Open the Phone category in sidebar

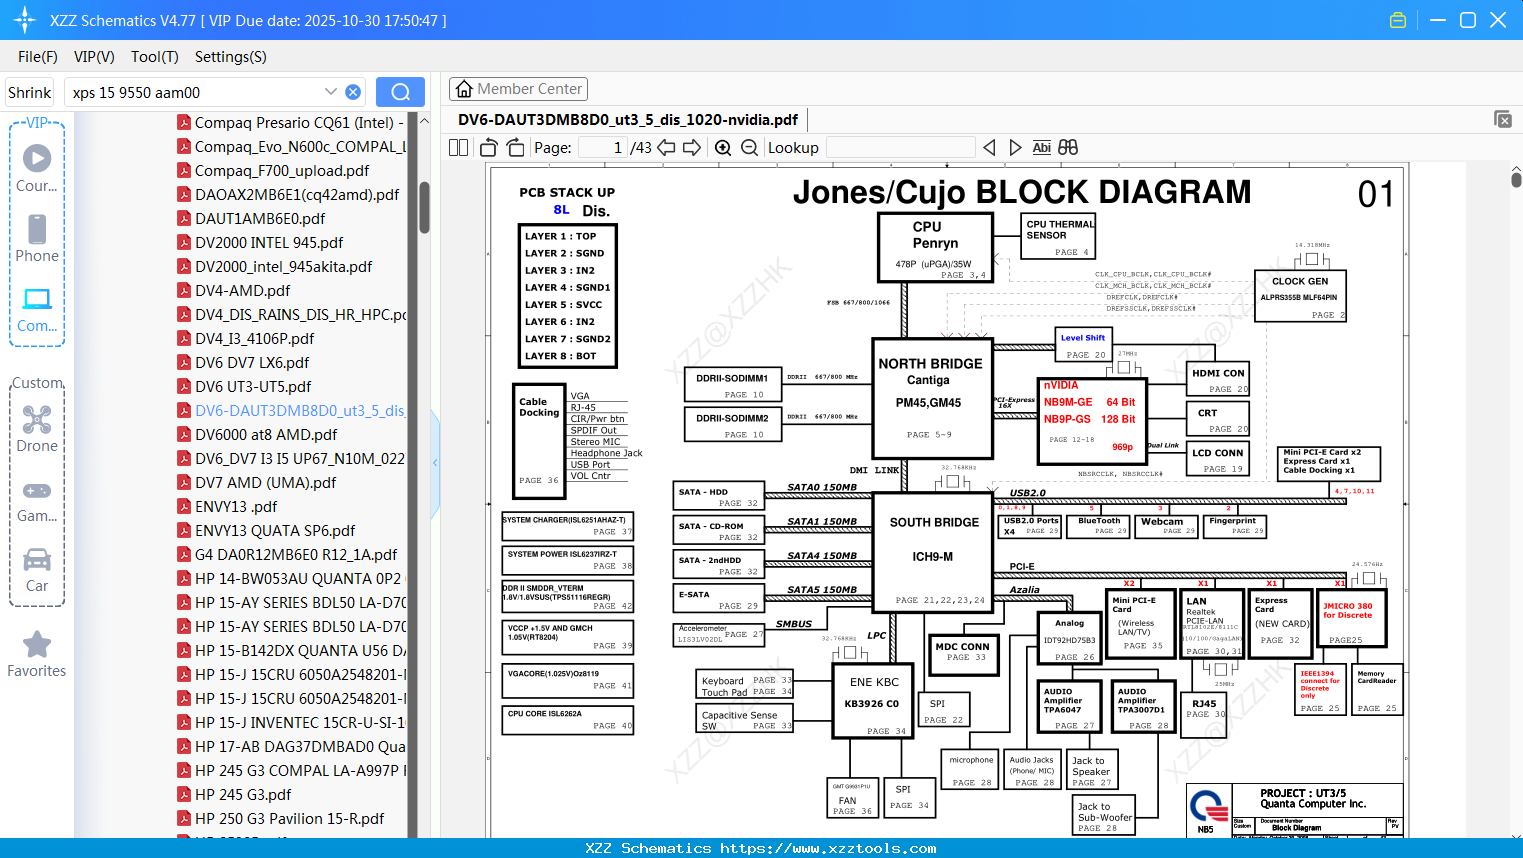coord(37,238)
